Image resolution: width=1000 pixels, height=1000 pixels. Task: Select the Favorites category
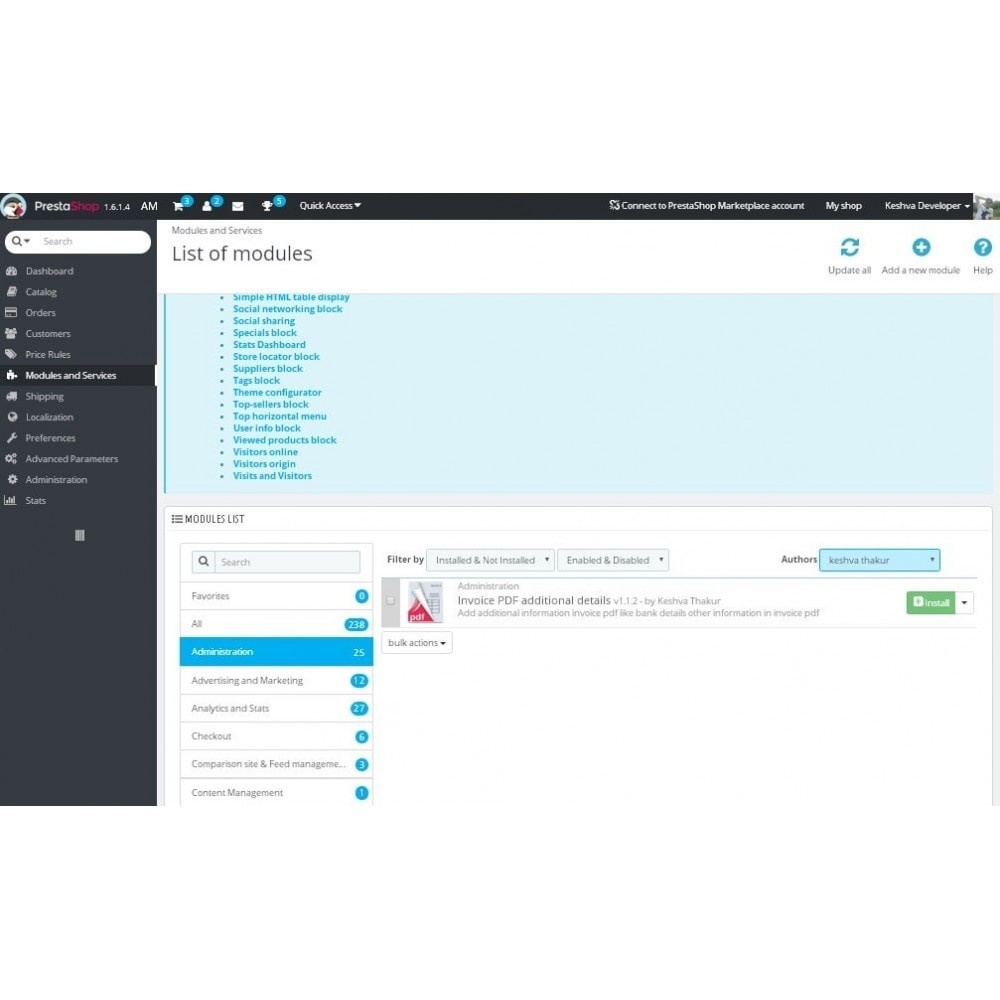pos(276,596)
